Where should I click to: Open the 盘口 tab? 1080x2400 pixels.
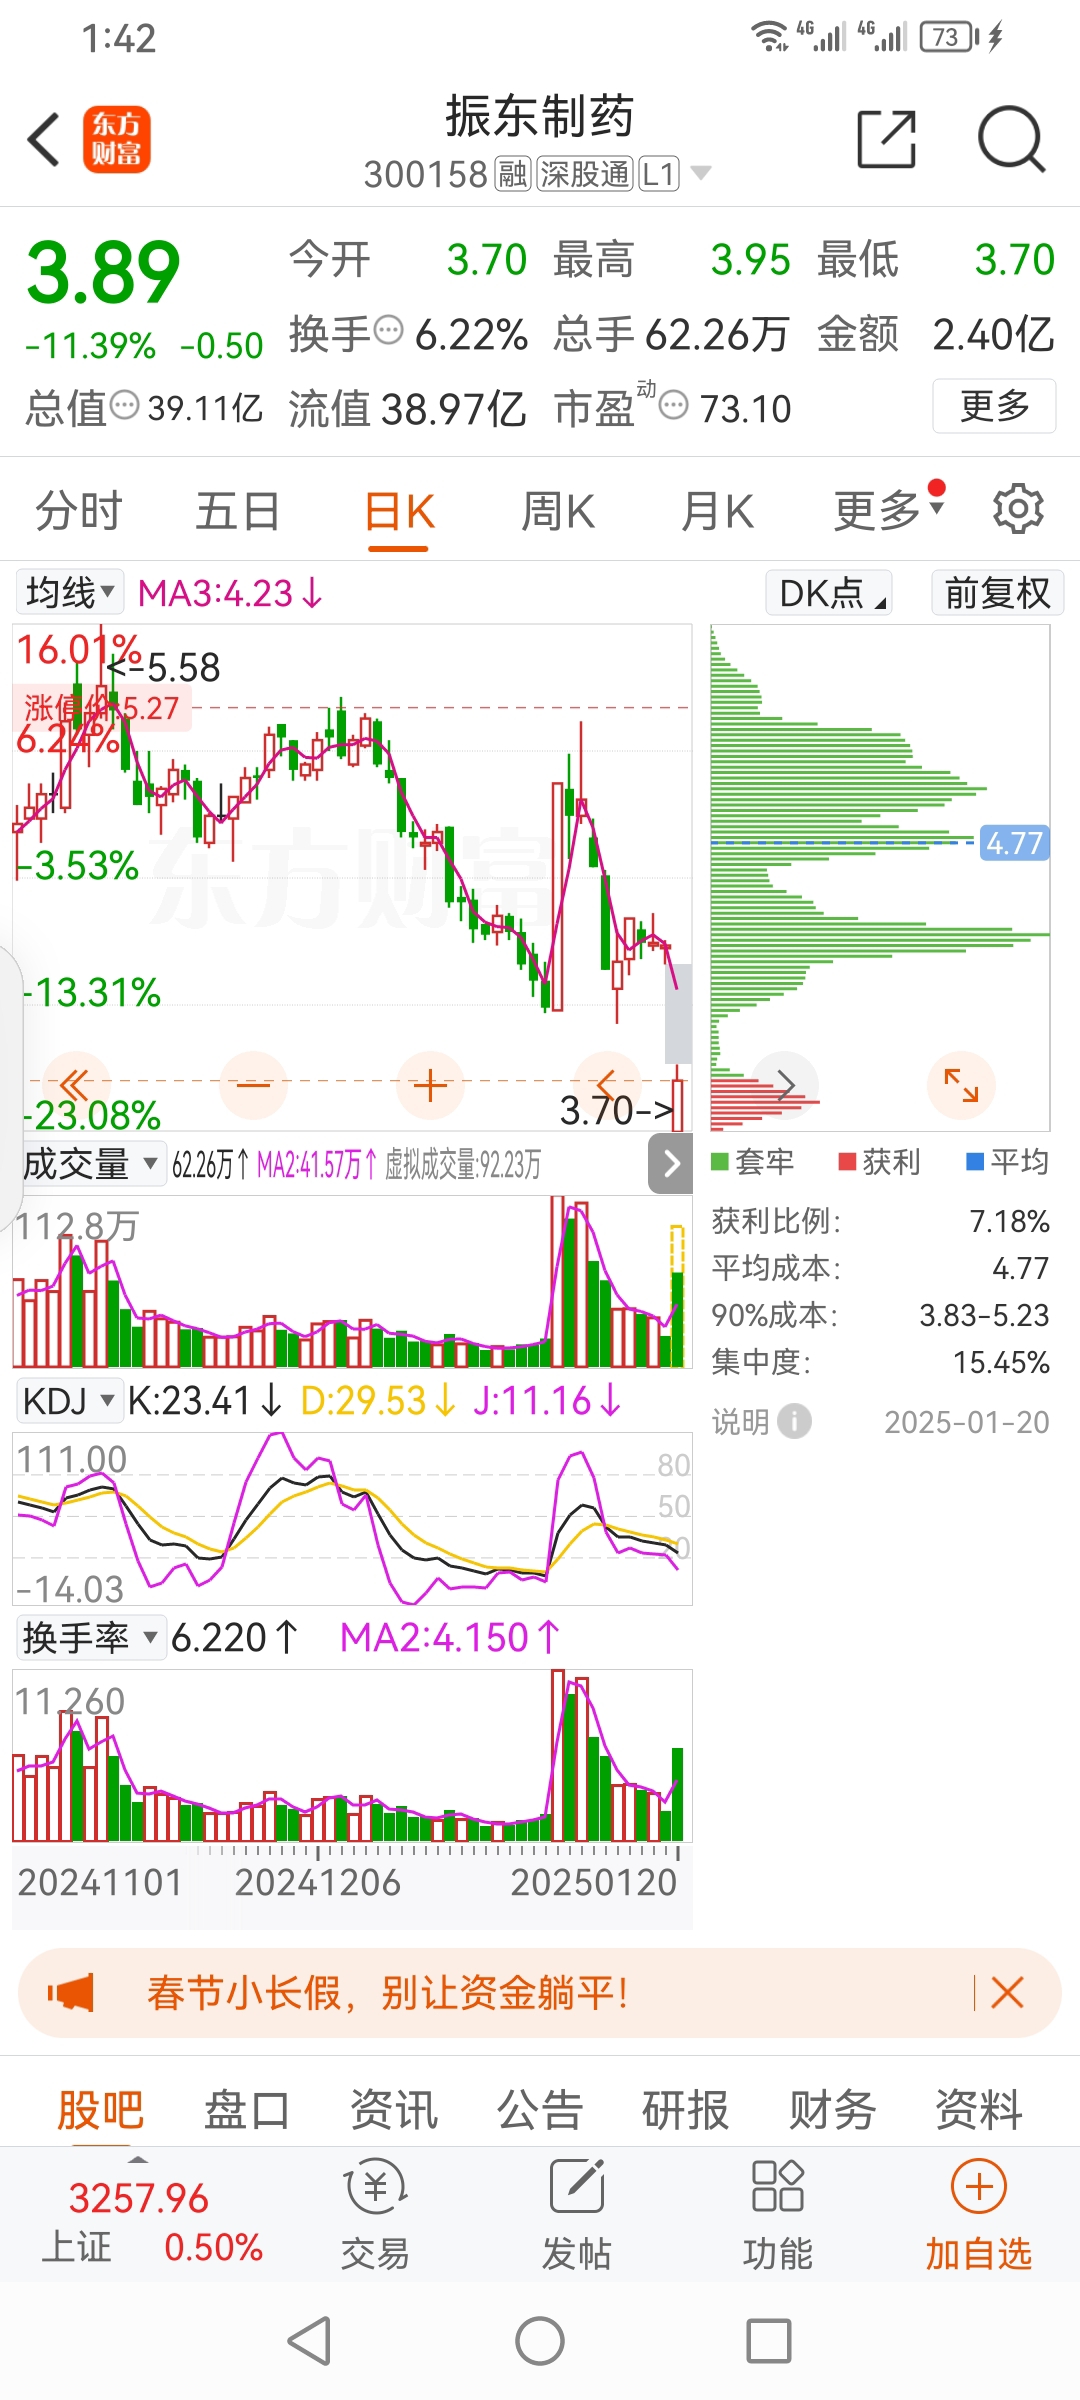(x=247, y=2110)
